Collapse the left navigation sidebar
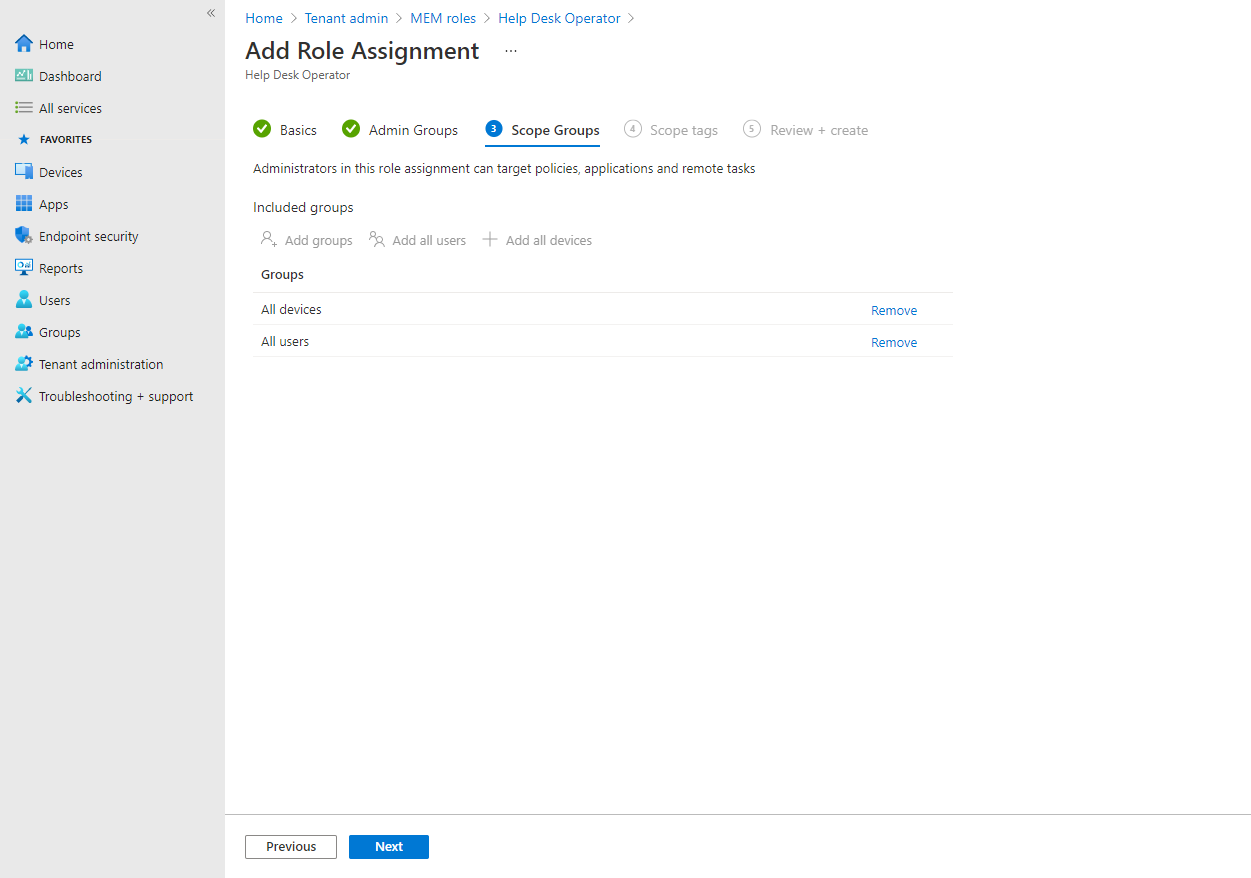This screenshot has height=878, width=1251. [x=210, y=13]
